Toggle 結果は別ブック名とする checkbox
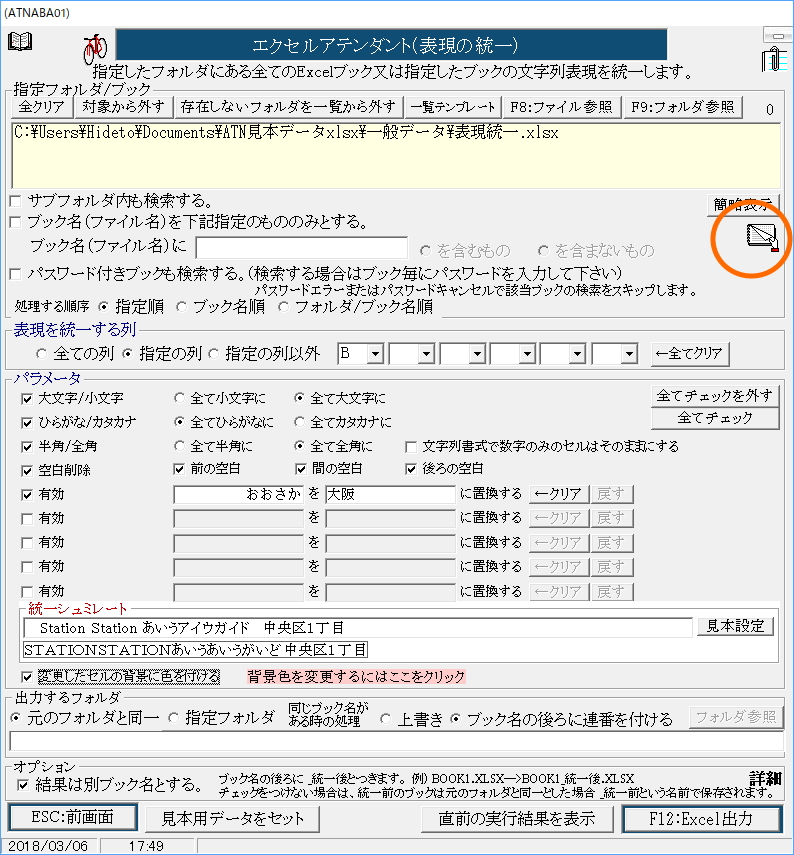Image resolution: width=794 pixels, height=855 pixels. (23, 786)
